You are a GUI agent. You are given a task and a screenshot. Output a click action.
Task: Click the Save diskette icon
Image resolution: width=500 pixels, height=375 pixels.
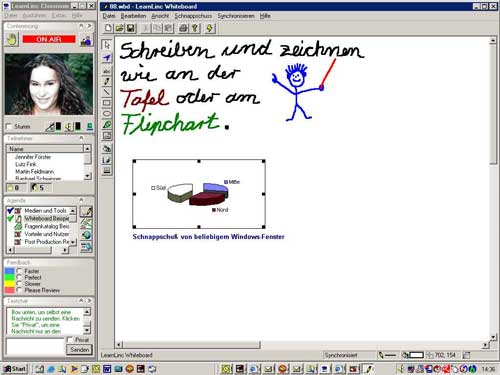coord(131,28)
